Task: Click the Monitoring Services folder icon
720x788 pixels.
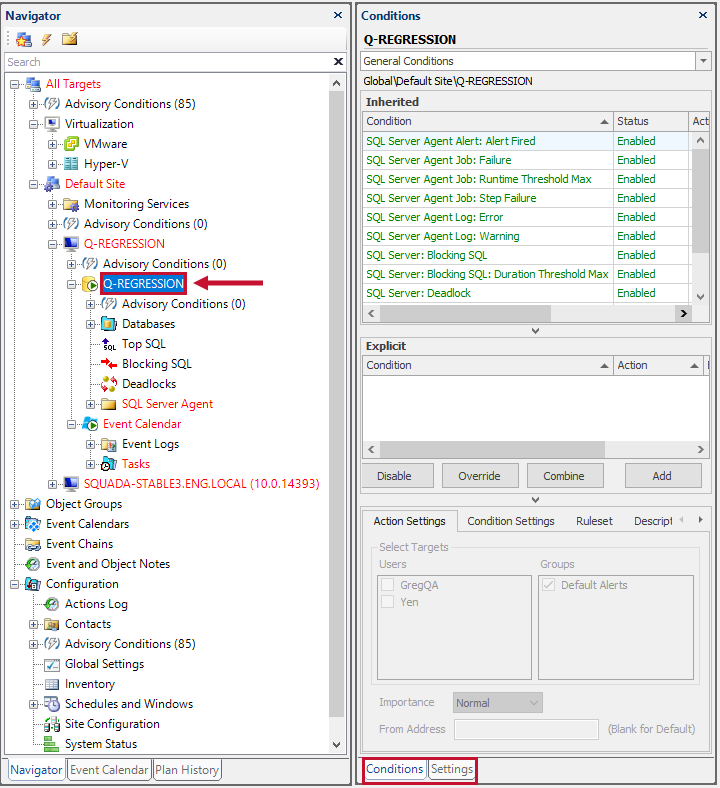Action: pyautogui.click(x=71, y=204)
